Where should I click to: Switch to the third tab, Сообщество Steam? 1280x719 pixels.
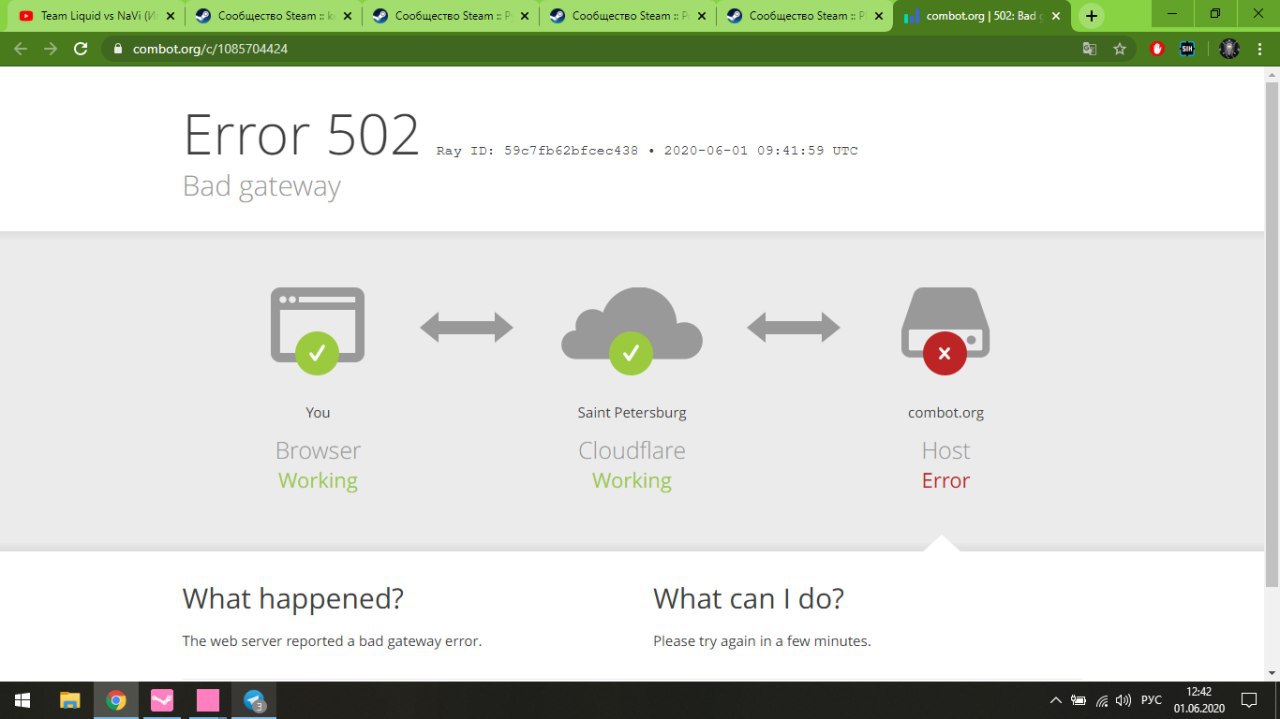(450, 16)
